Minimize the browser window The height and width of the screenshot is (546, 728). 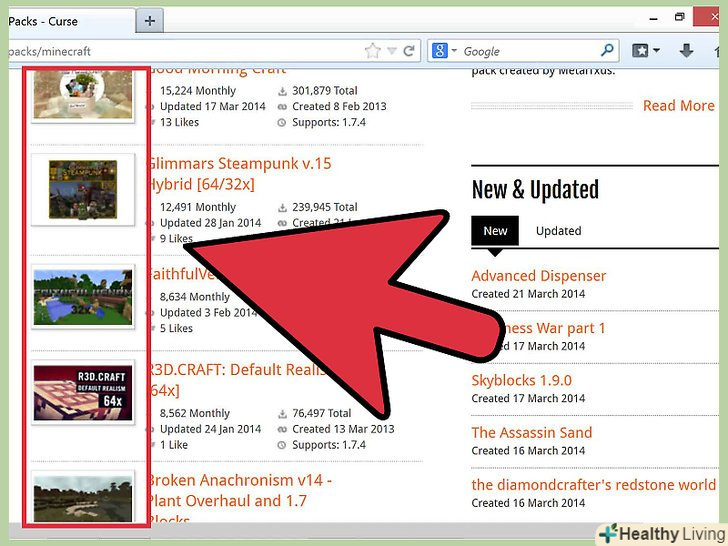point(653,19)
